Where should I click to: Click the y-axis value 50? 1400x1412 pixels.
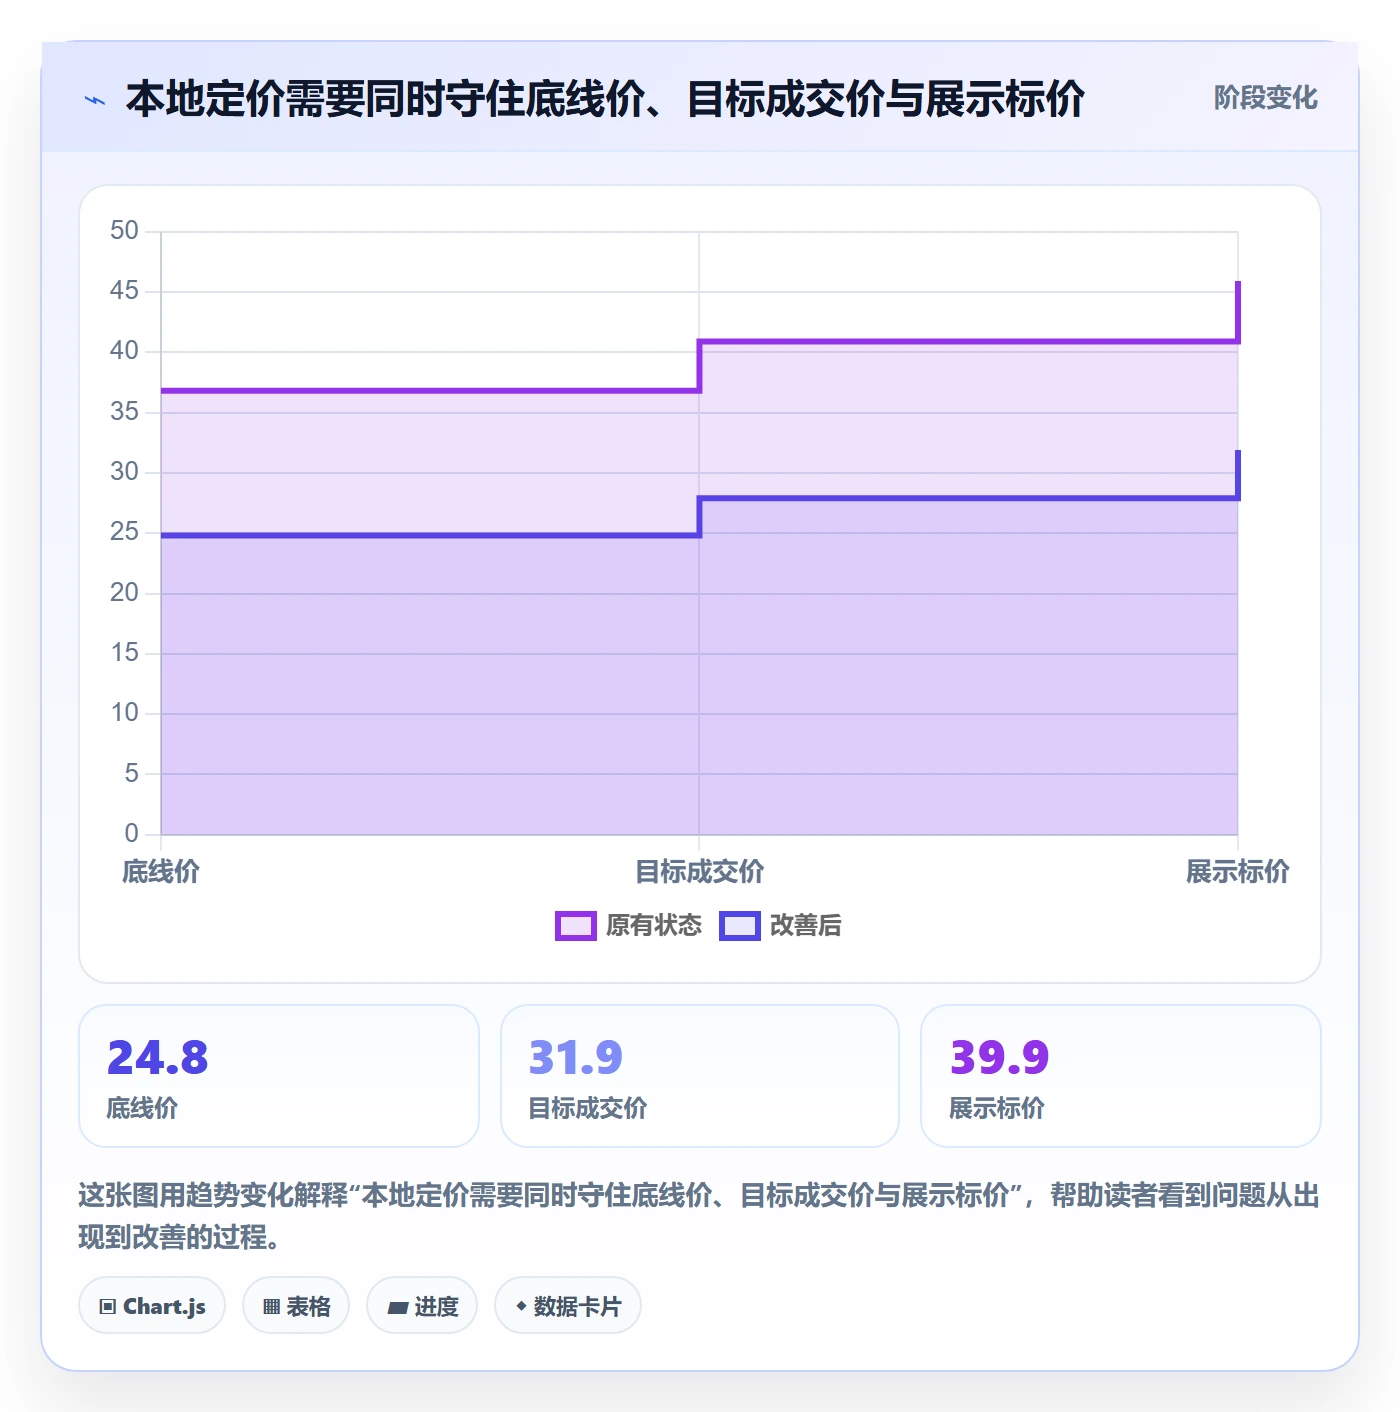point(125,231)
